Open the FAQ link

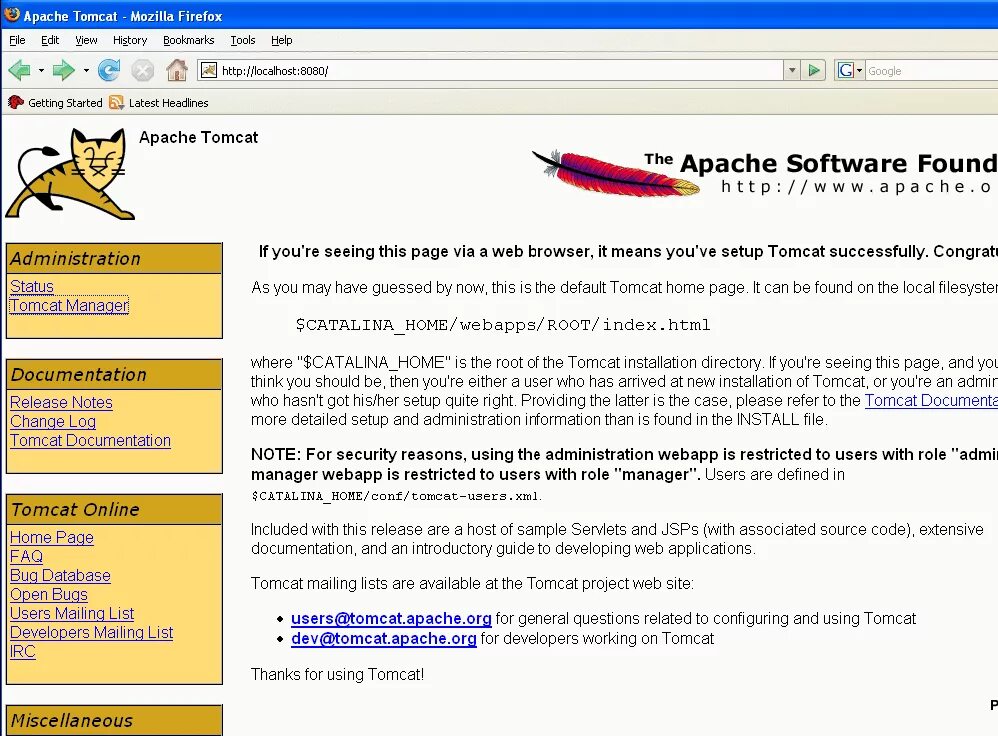(26, 556)
